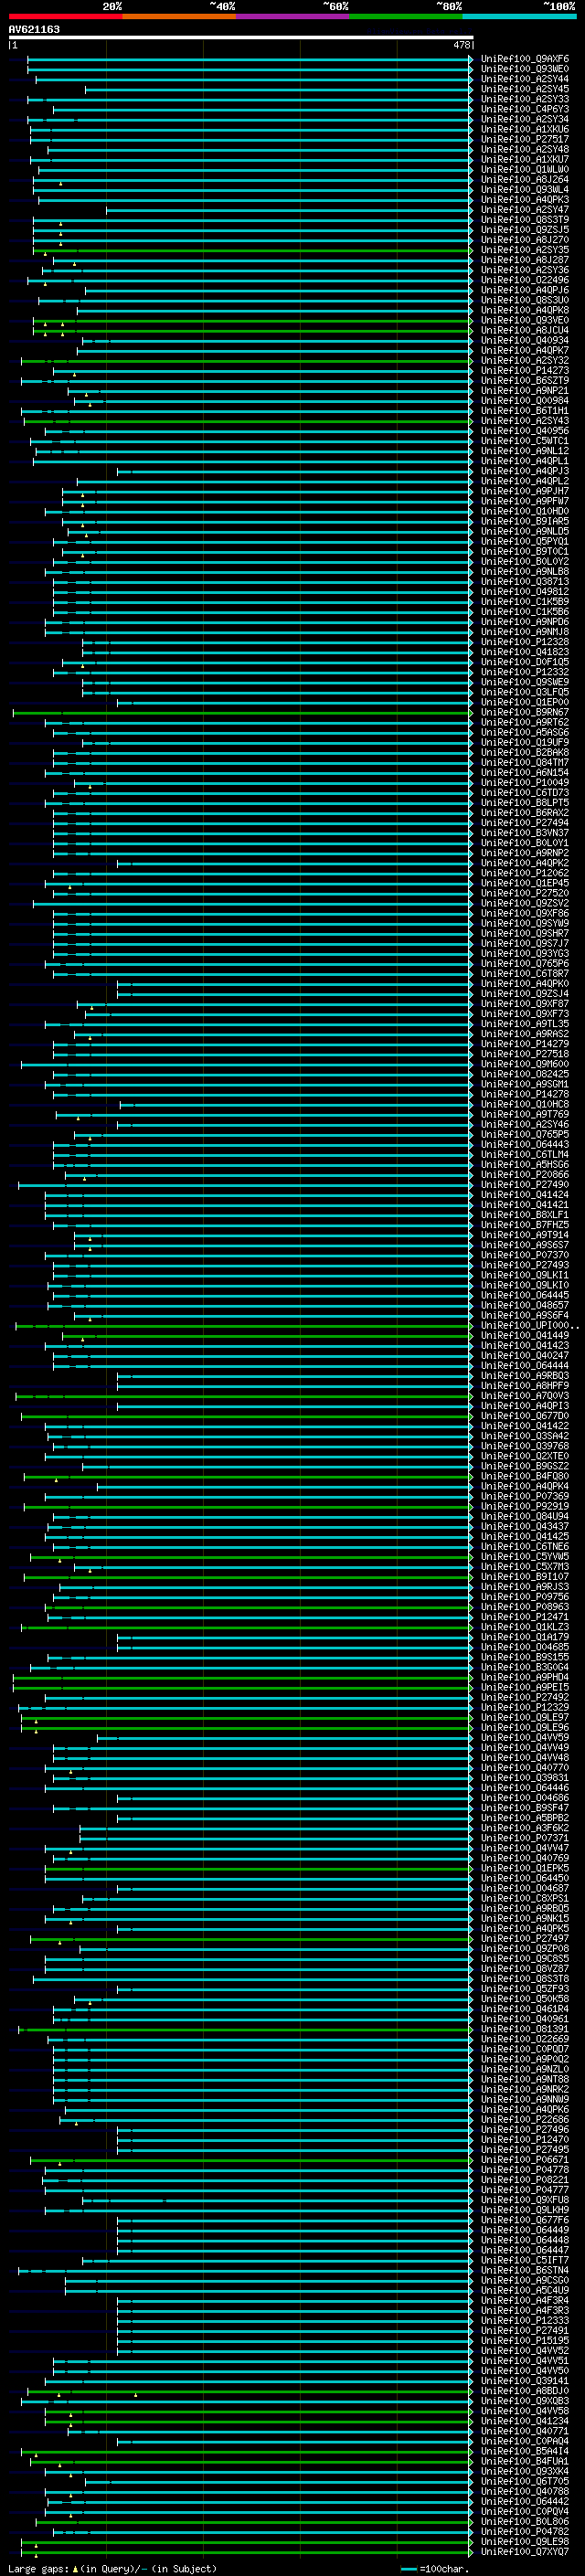Open UniRef100_Q43437 hit
Viewport: 585px width, 2576px height.
tap(525, 1526)
